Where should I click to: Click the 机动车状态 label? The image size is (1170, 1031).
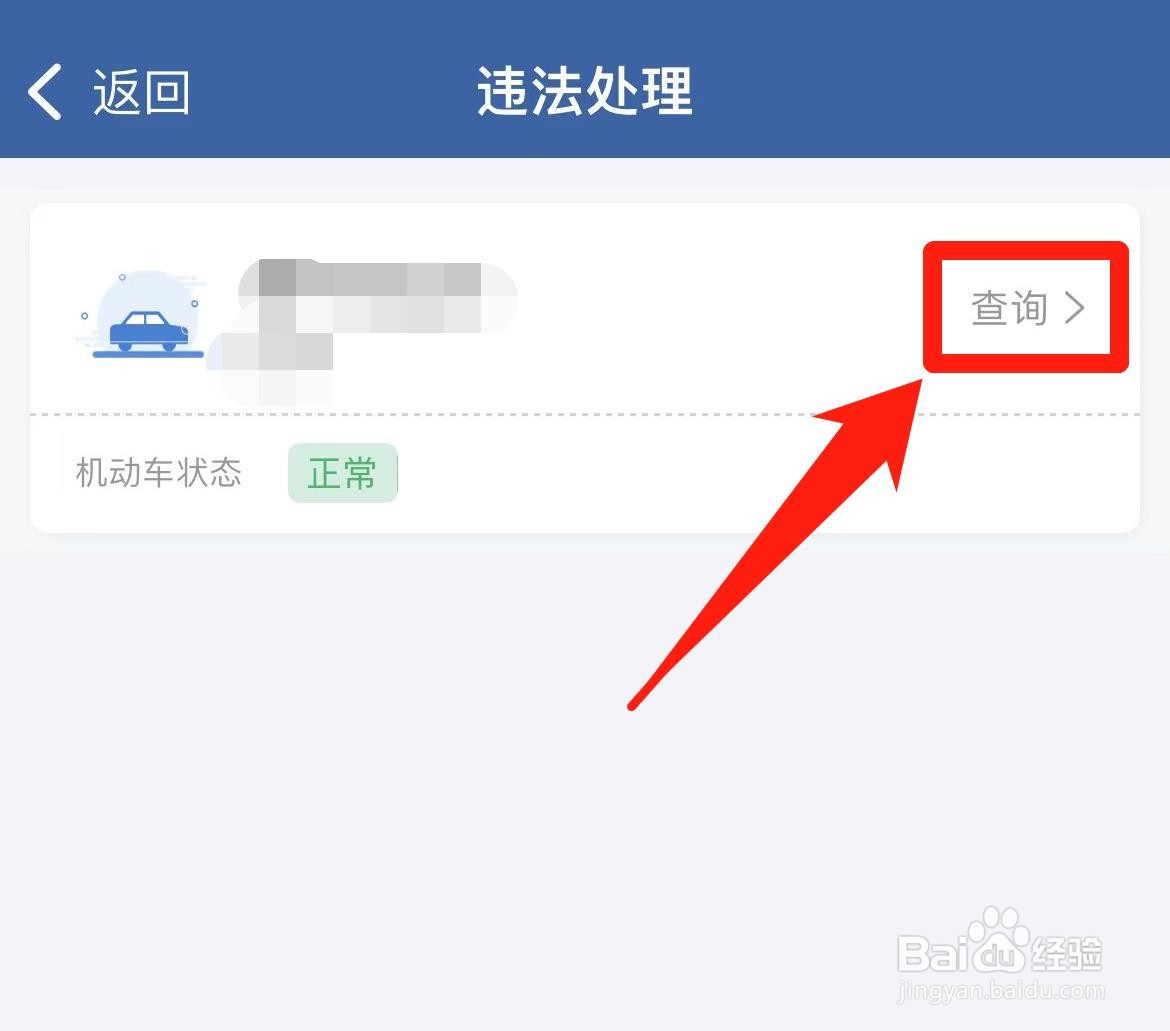(158, 473)
